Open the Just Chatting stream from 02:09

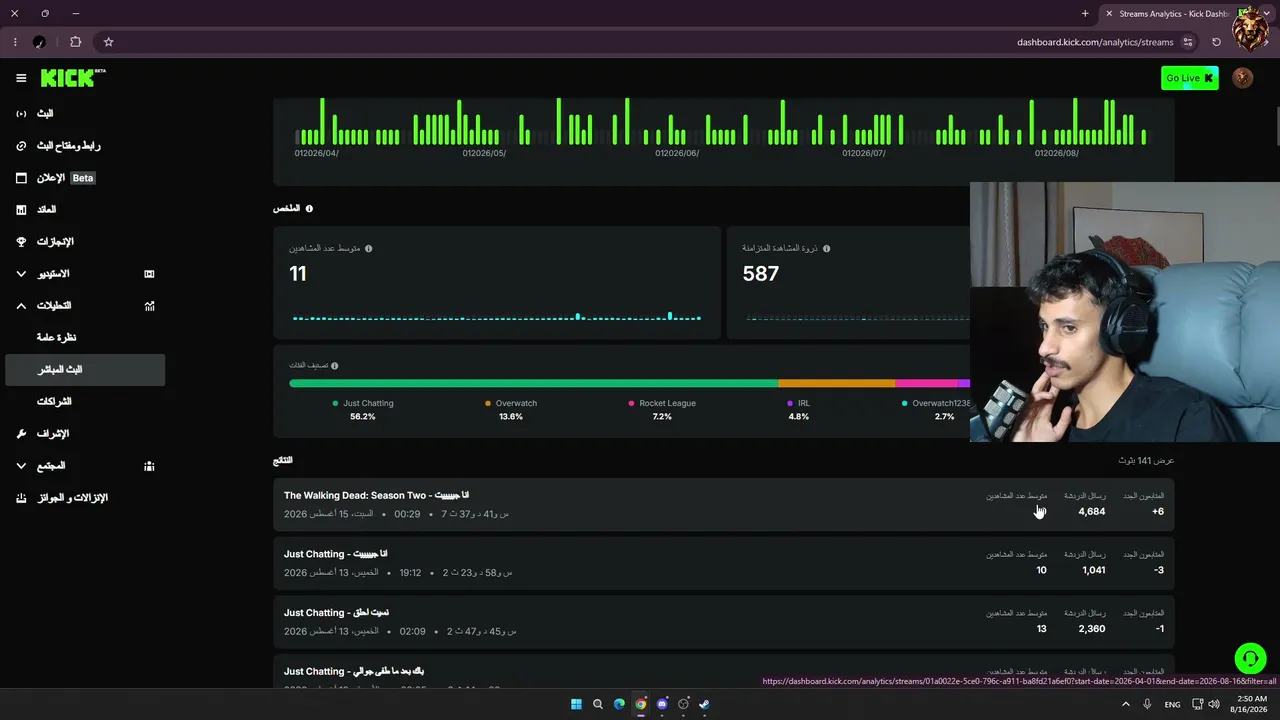click(x=724, y=622)
